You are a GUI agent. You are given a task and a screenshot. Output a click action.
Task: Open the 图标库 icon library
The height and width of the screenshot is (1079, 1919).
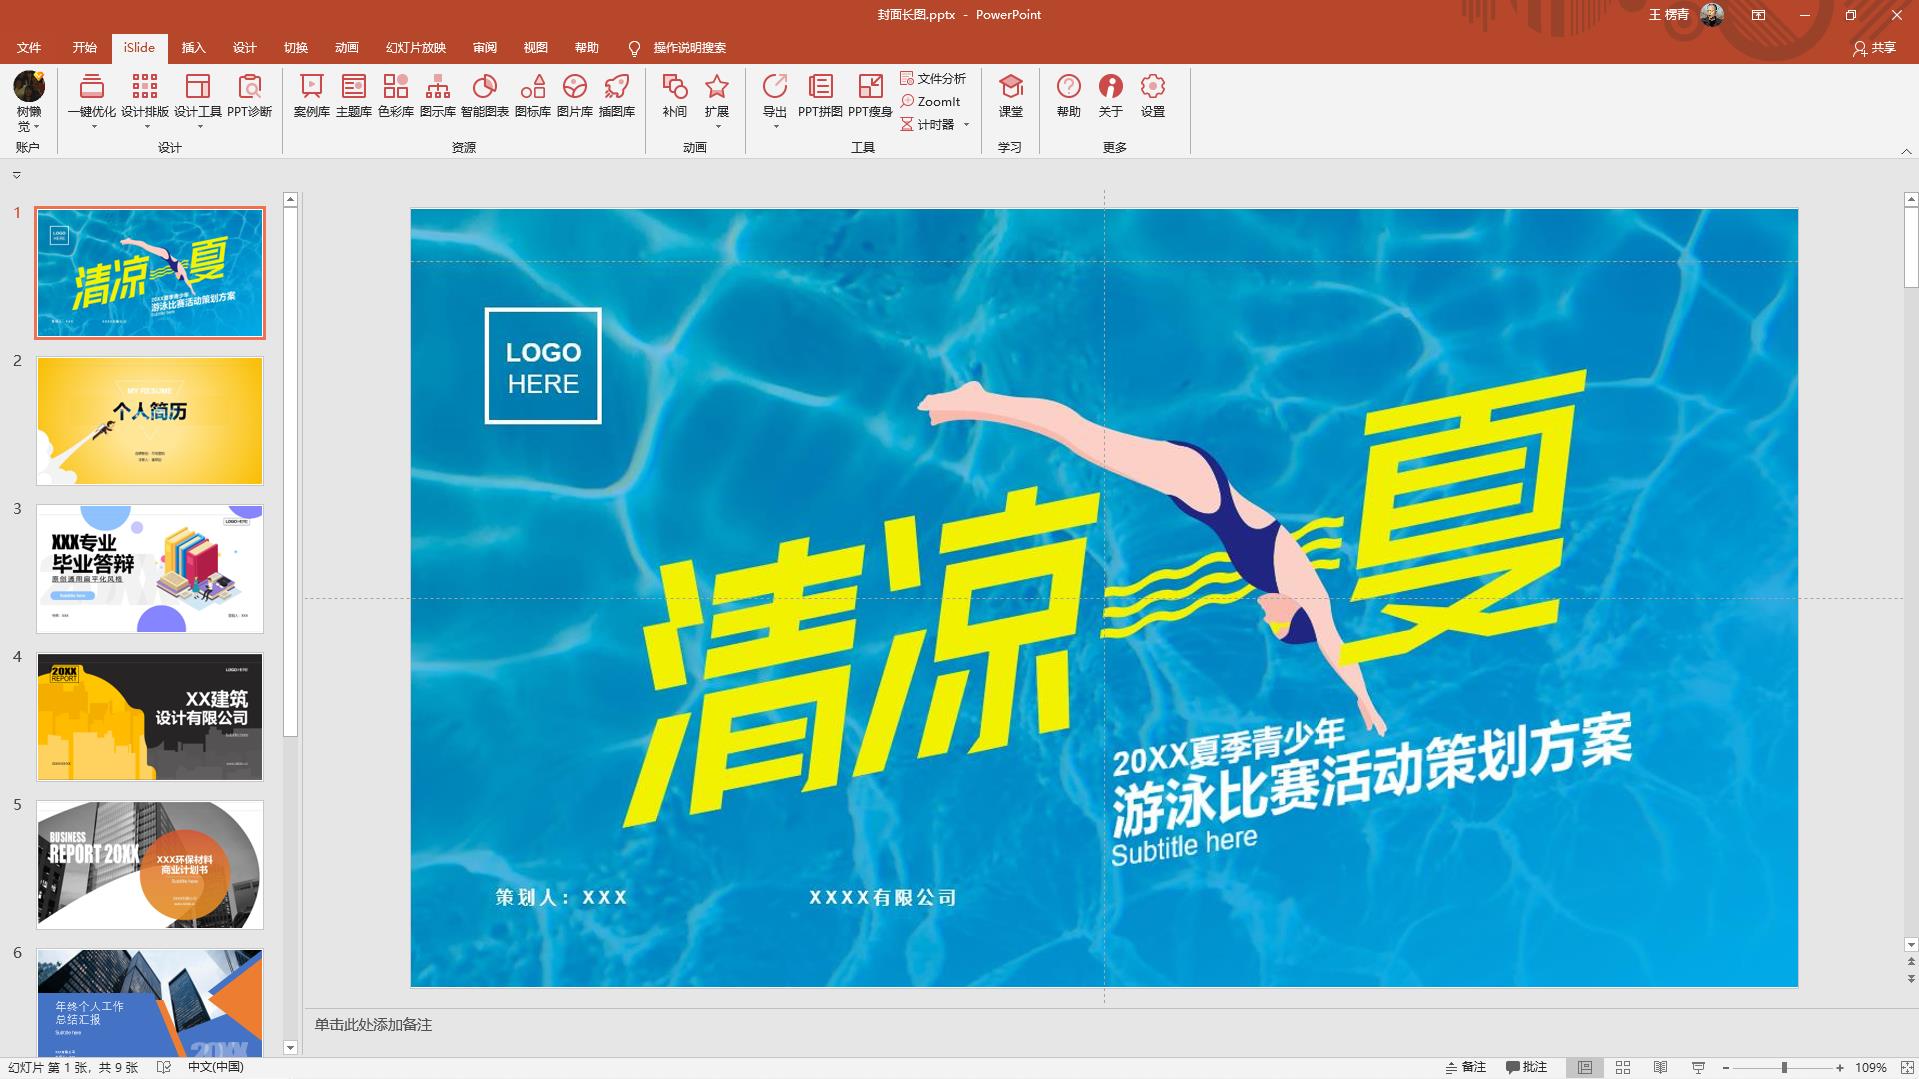[x=533, y=95]
